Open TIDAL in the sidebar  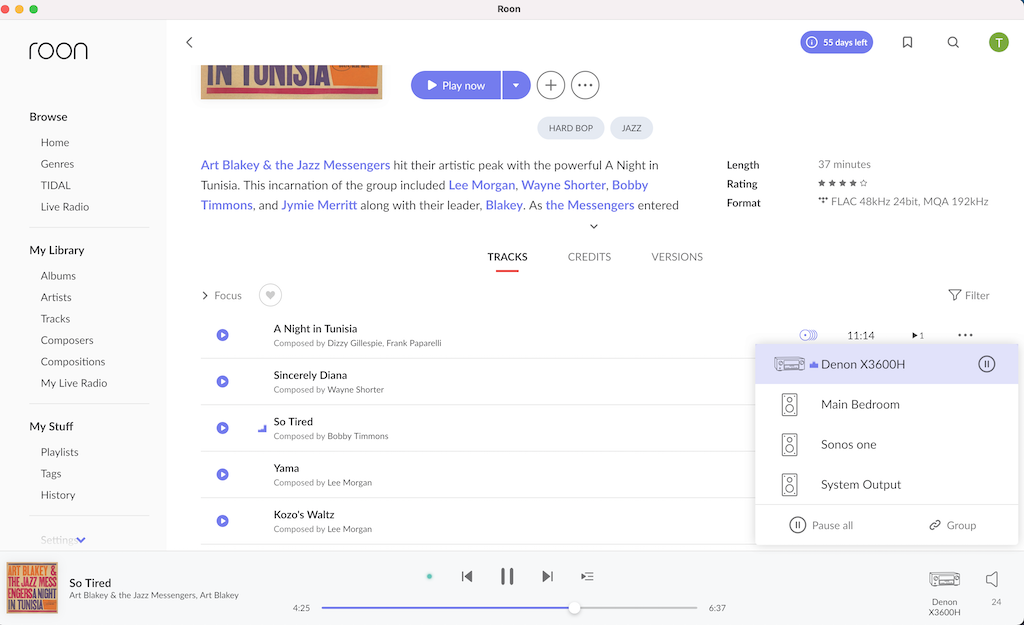[56, 185]
